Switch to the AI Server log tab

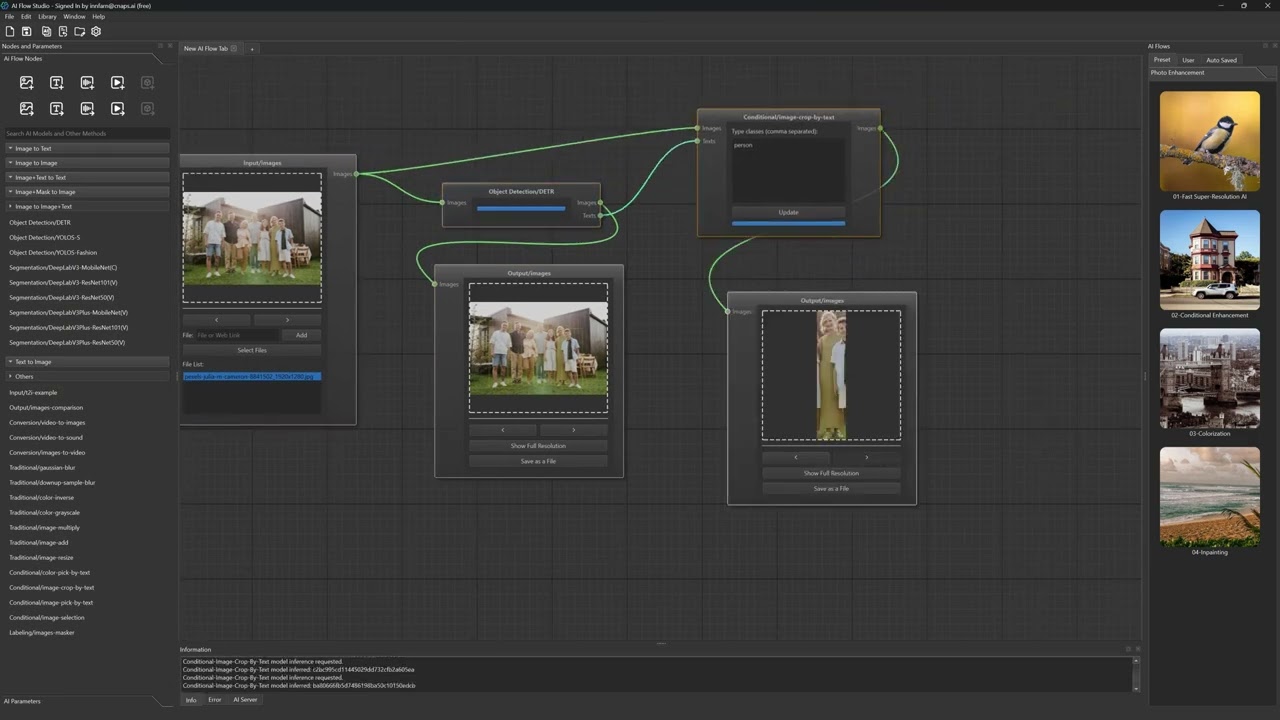(x=245, y=700)
